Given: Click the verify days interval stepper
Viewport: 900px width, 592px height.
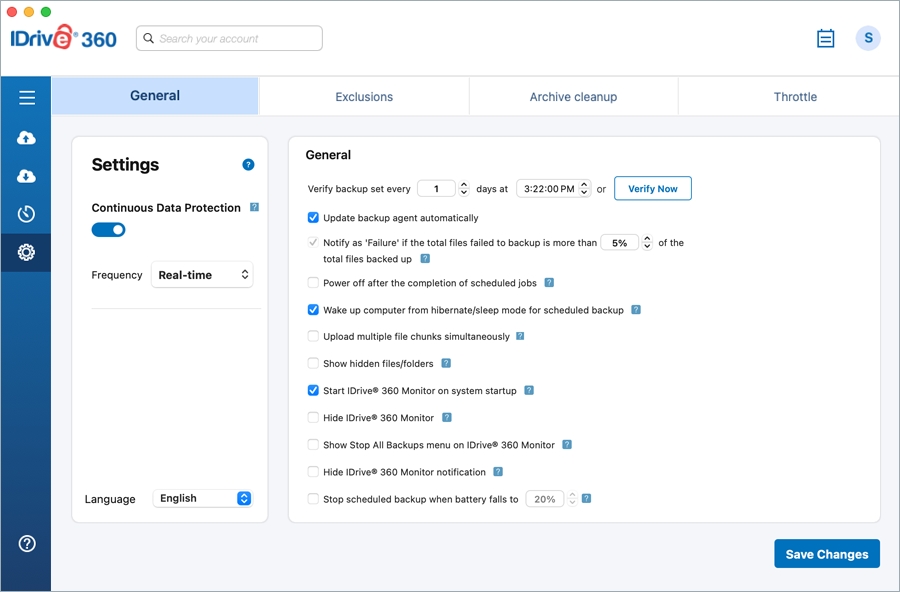Looking at the screenshot, I should tap(463, 189).
